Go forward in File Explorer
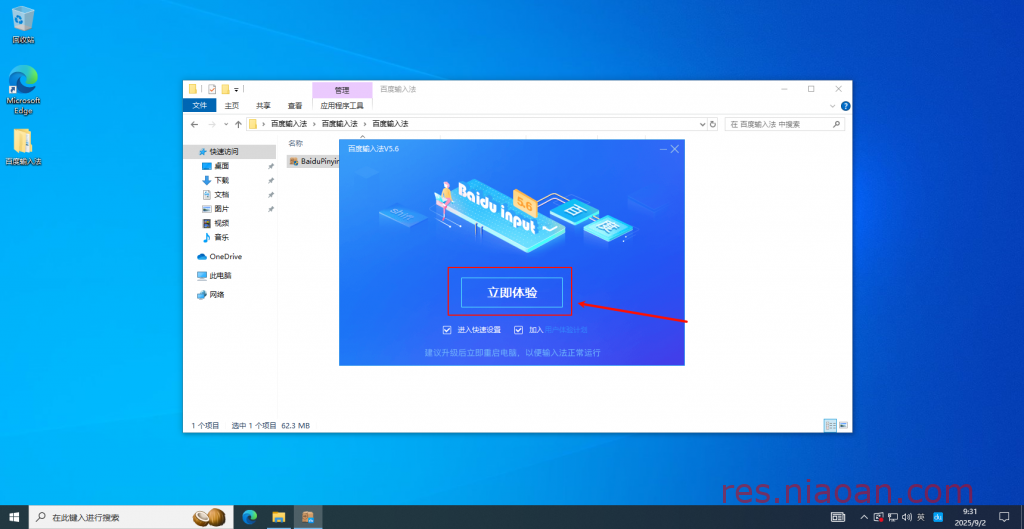 [x=212, y=124]
